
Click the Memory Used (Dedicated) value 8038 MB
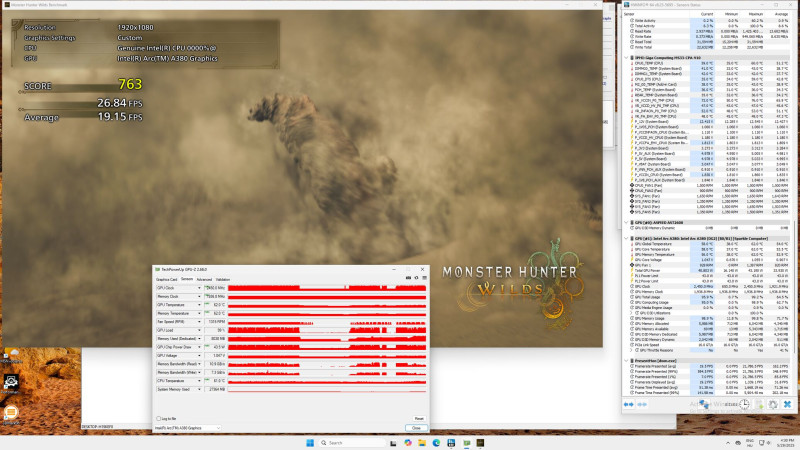215,339
